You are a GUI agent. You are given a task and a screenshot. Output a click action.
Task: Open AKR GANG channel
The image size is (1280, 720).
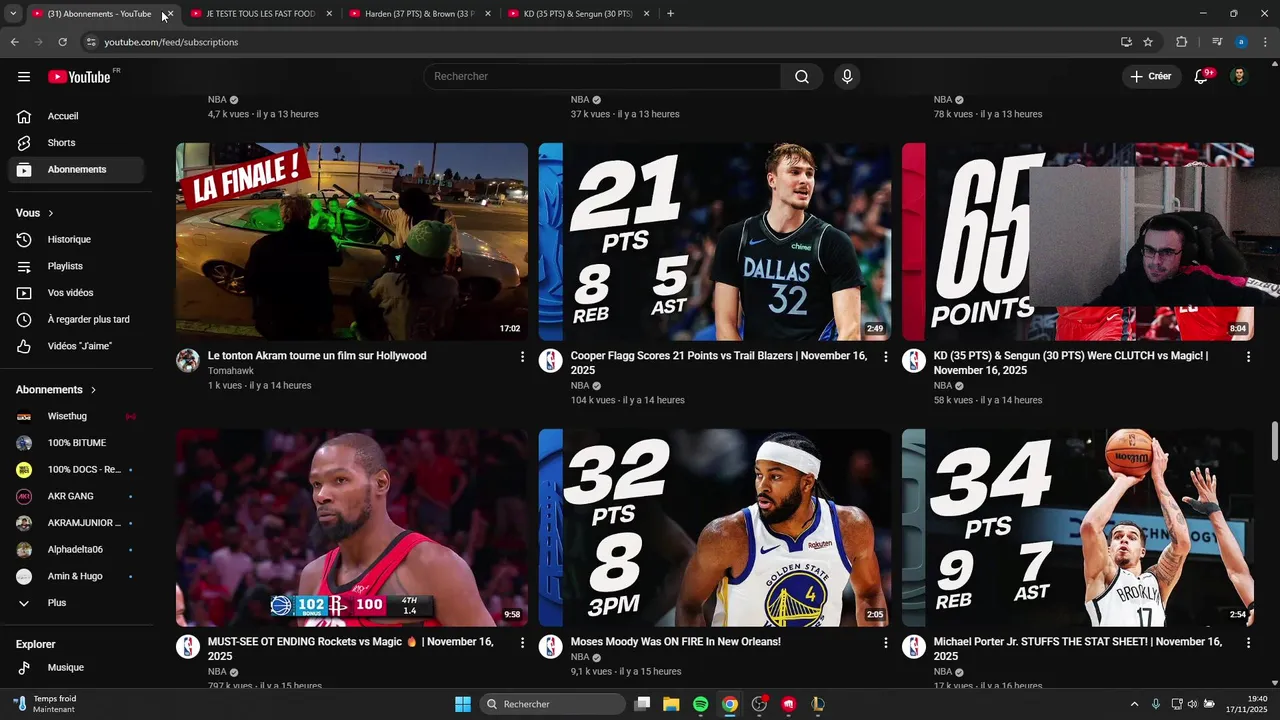click(x=76, y=496)
